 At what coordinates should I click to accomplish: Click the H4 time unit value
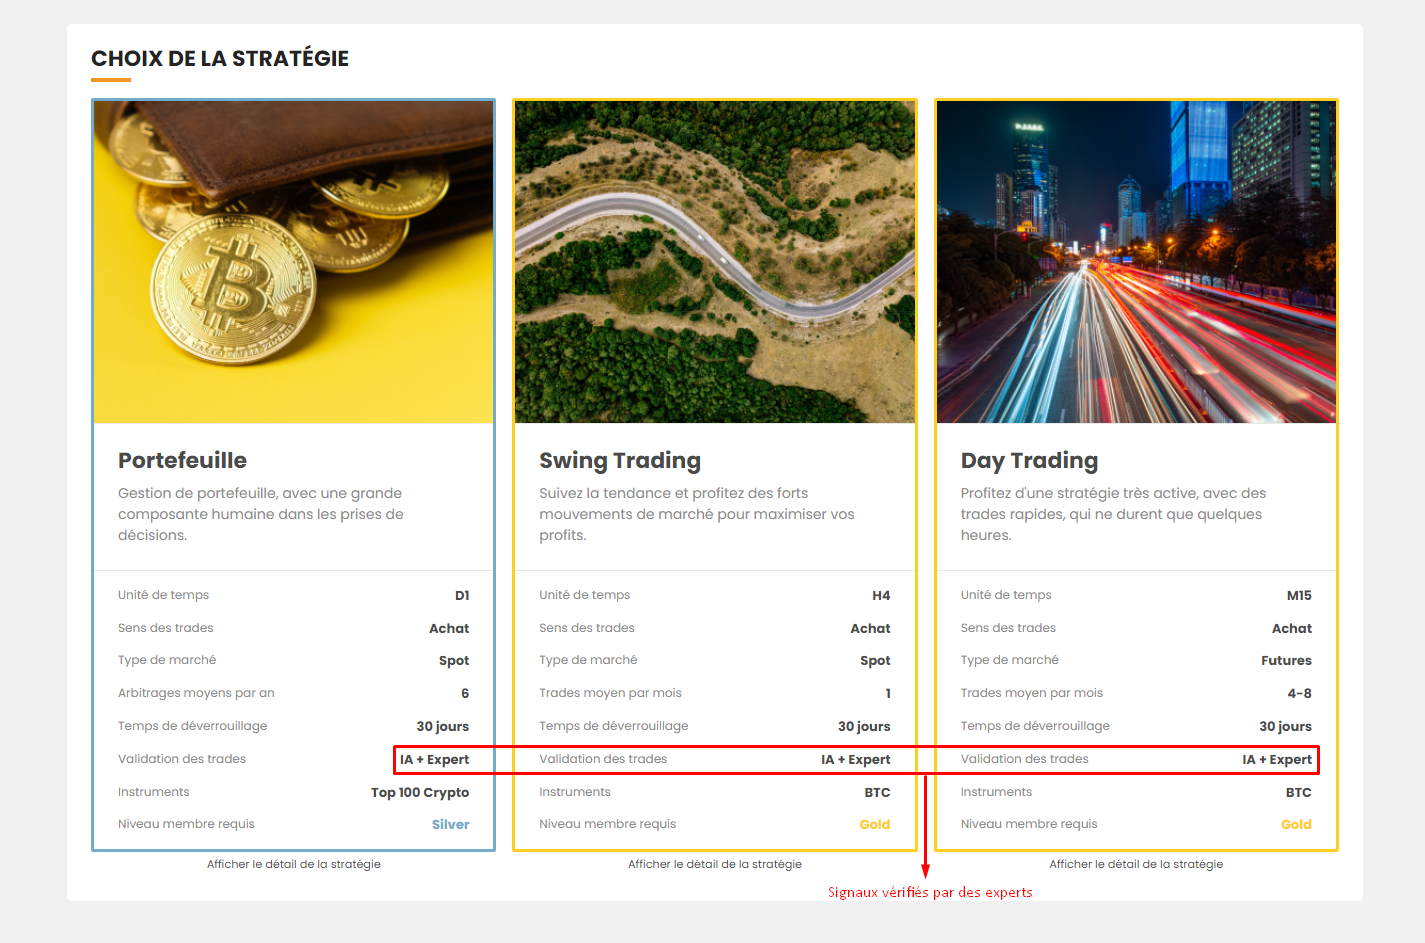click(881, 595)
